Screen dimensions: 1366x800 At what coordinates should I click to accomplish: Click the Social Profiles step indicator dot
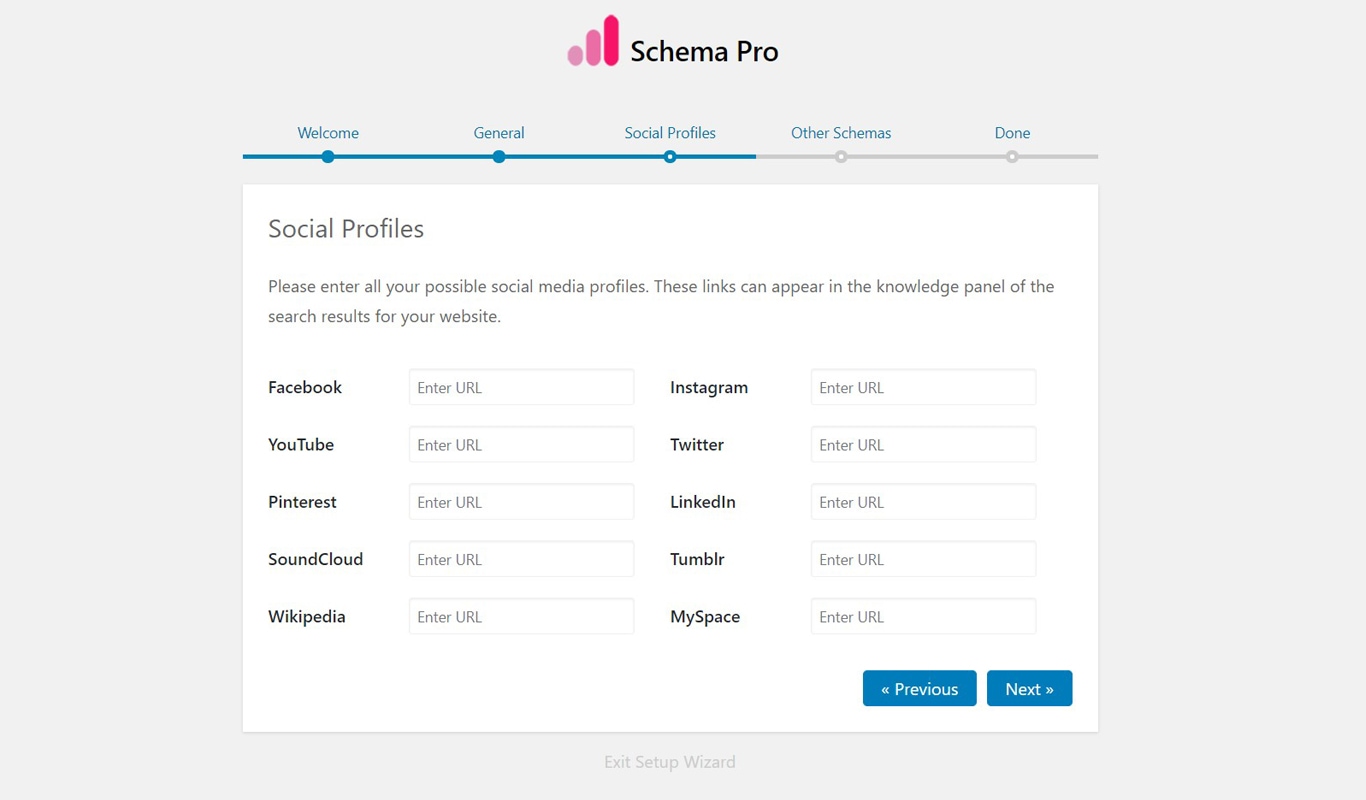click(670, 156)
